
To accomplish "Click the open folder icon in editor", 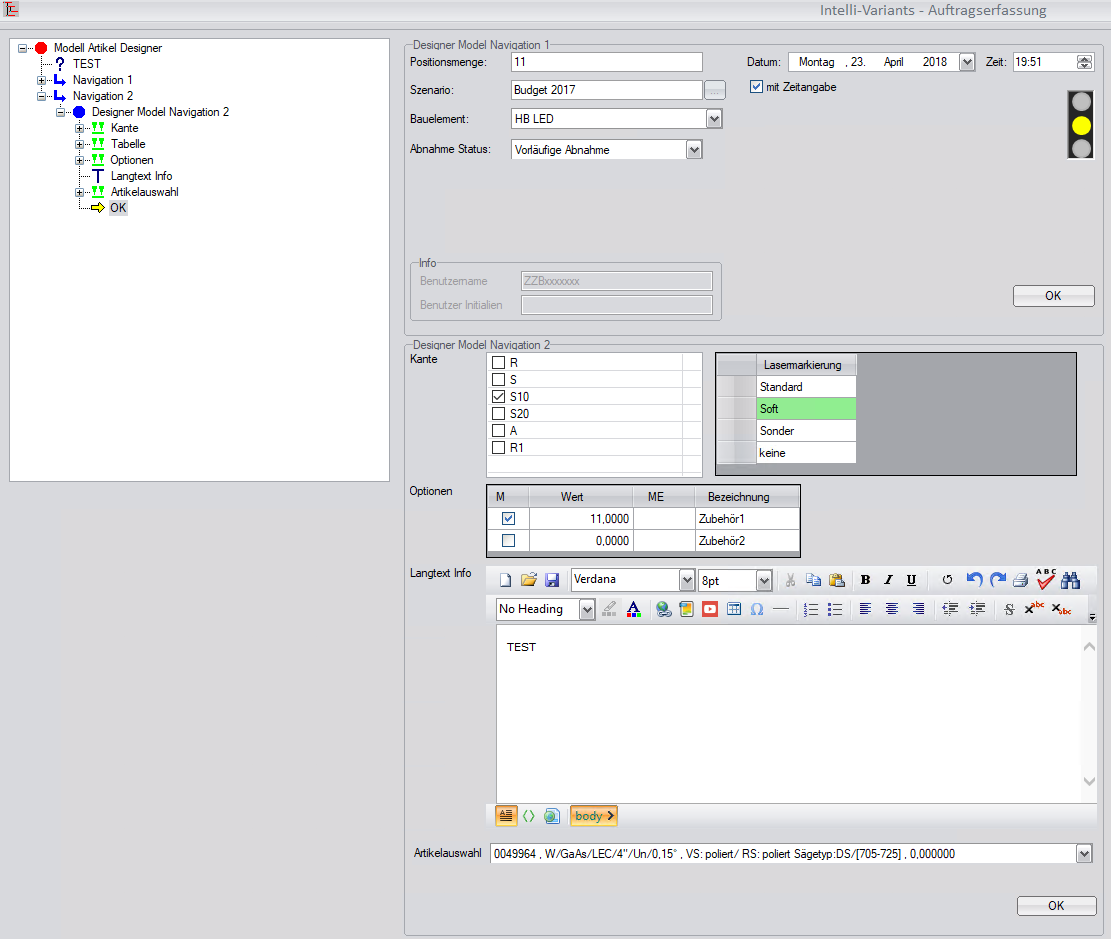I will [x=529, y=580].
